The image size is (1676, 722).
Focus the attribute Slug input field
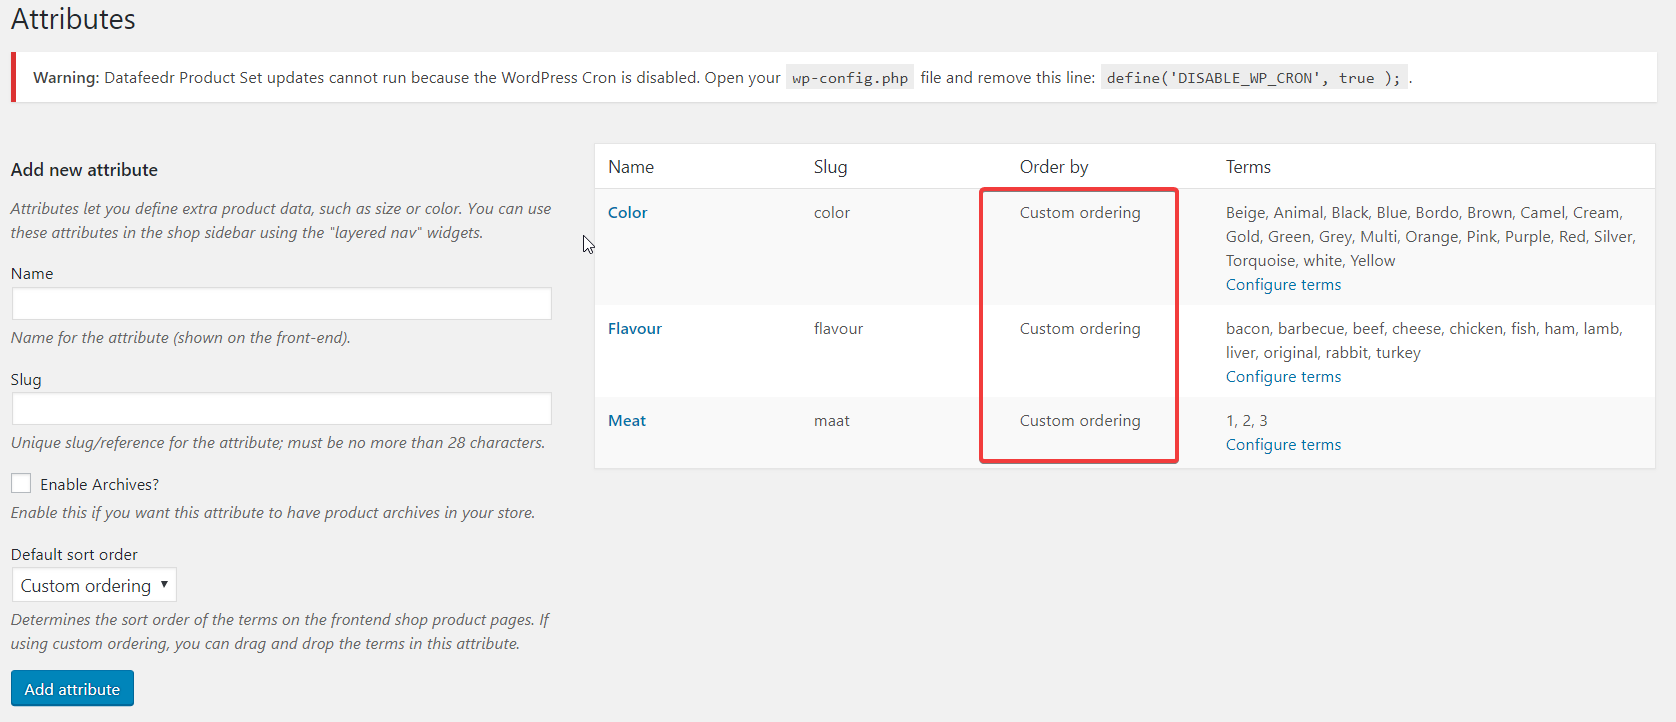pos(282,409)
